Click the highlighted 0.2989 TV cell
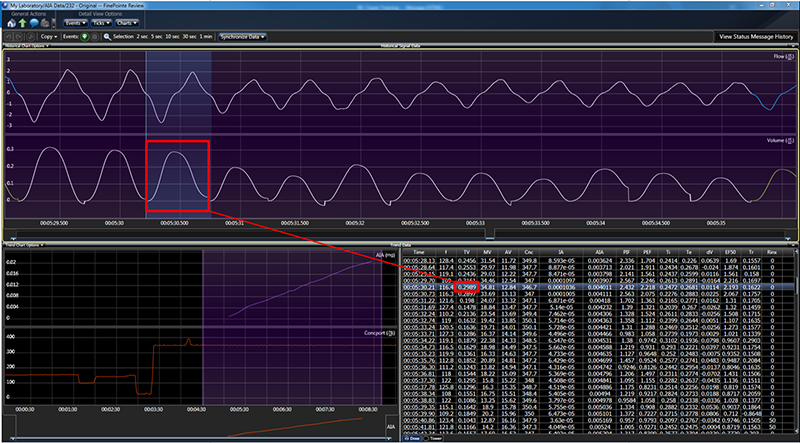Image resolution: width=800 pixels, height=443 pixels. (x=467, y=287)
